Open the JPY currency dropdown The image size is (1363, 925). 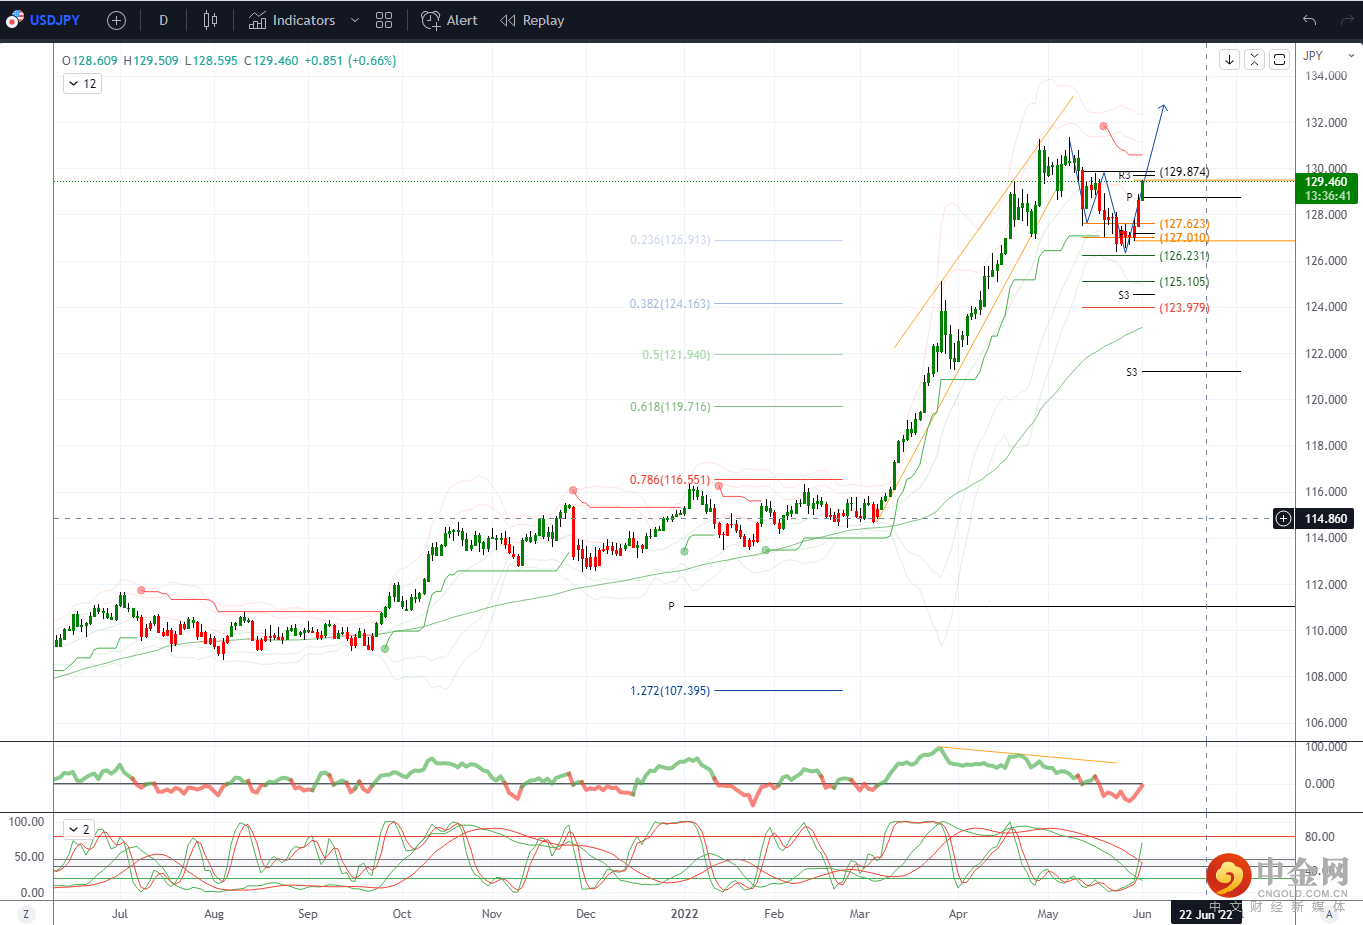click(1328, 56)
